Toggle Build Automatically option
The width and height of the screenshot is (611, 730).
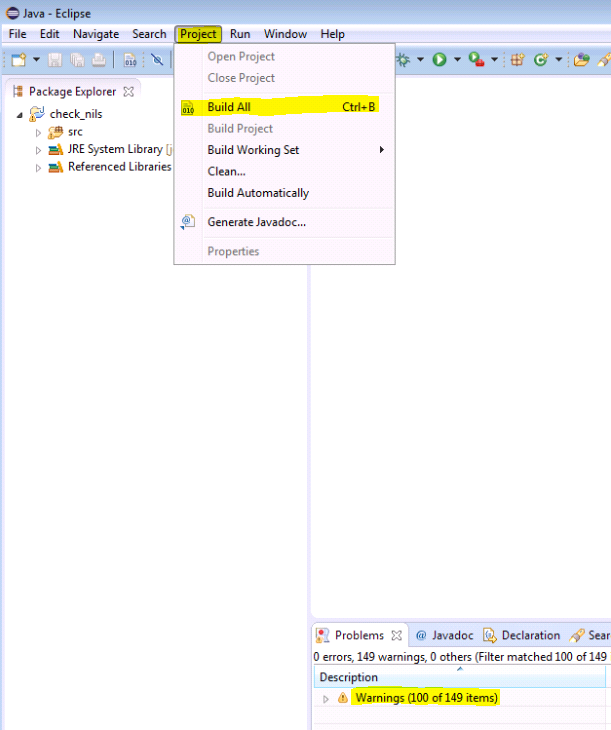[285, 193]
